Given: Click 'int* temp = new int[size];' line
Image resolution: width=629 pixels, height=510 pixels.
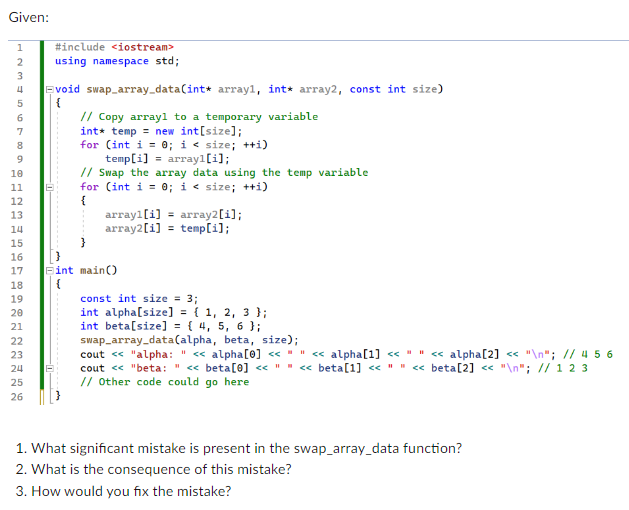Looking at the screenshot, I should (161, 131).
